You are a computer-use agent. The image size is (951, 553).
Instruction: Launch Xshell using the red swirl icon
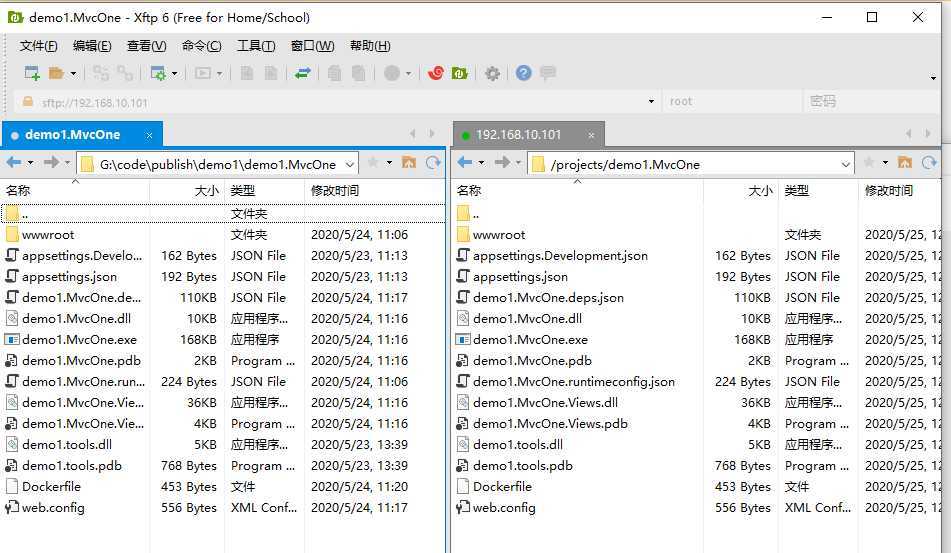point(435,73)
